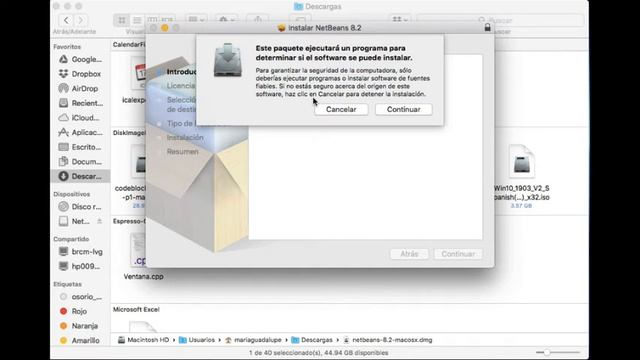
Task: Click Descargas in the path bar
Action: pyautogui.click(x=312, y=340)
